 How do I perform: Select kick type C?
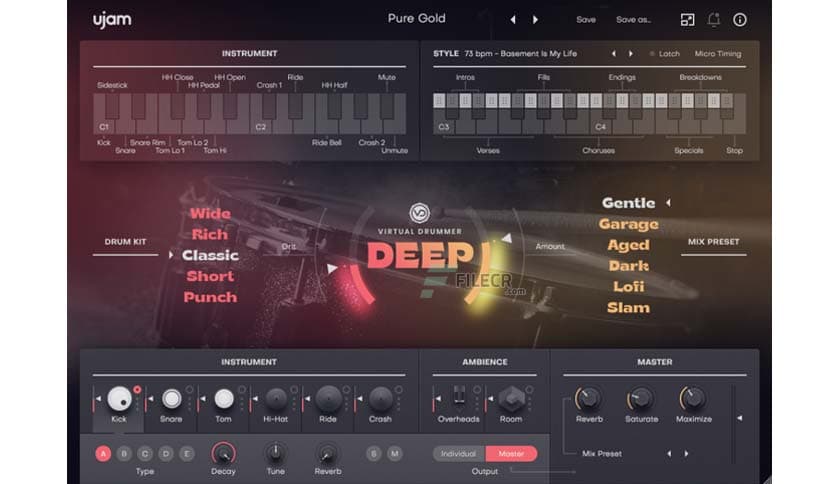point(144,454)
